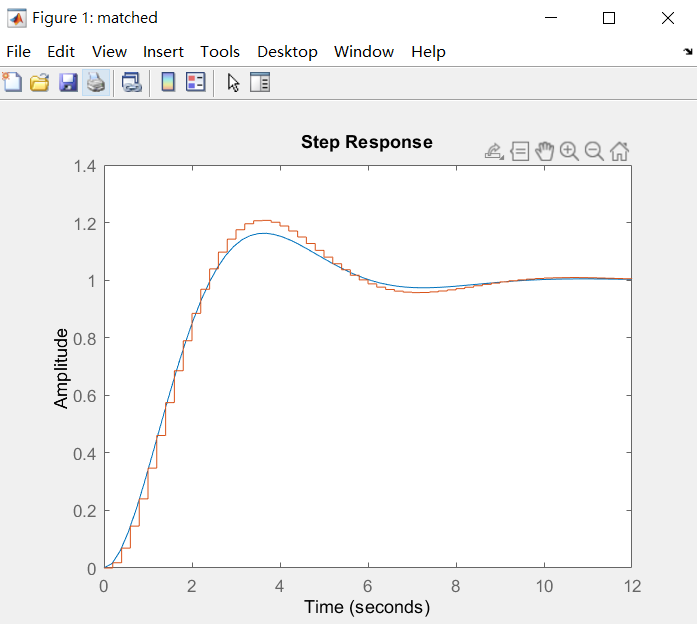The image size is (697, 624).
Task: Select the Zoom Out magnifier
Action: (x=594, y=152)
